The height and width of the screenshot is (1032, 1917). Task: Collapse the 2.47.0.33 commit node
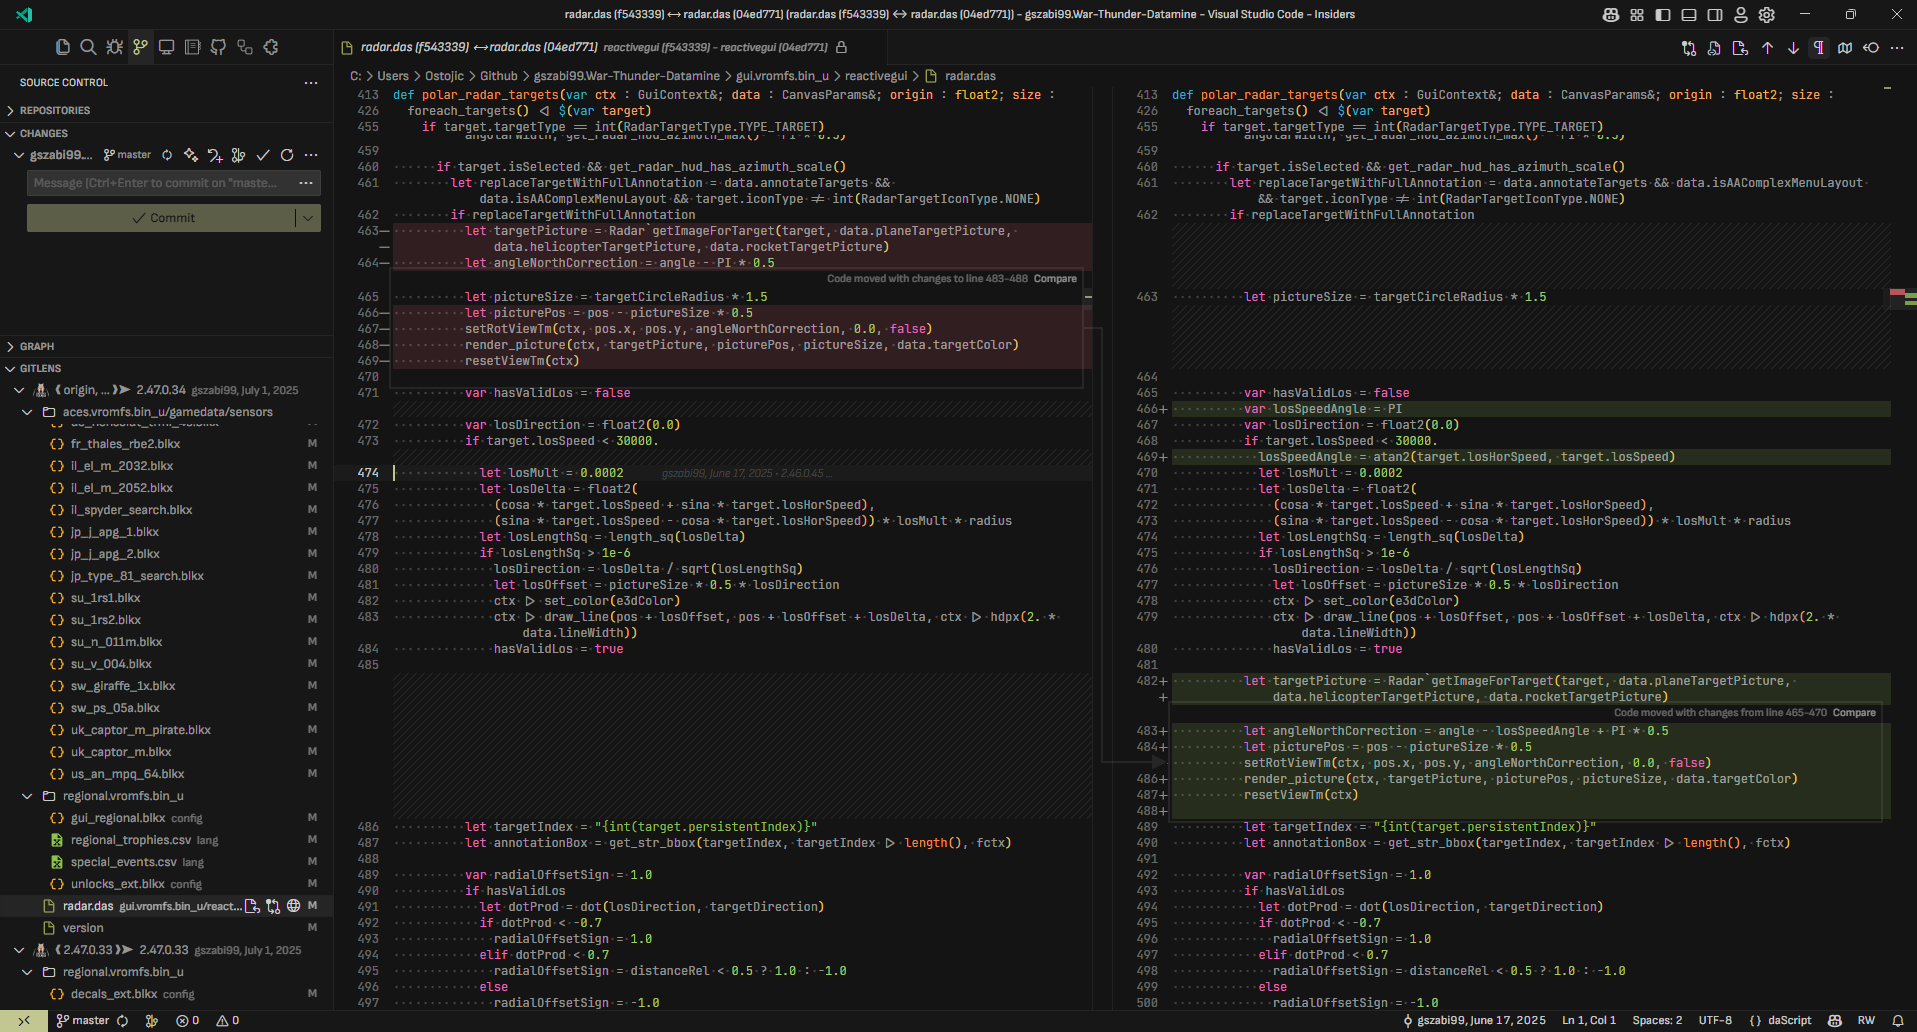(19, 950)
